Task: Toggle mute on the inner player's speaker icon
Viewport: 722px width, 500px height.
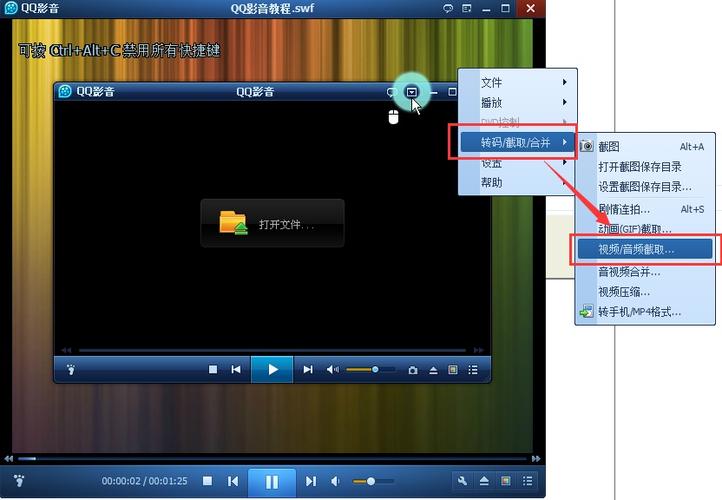Action: pos(333,370)
